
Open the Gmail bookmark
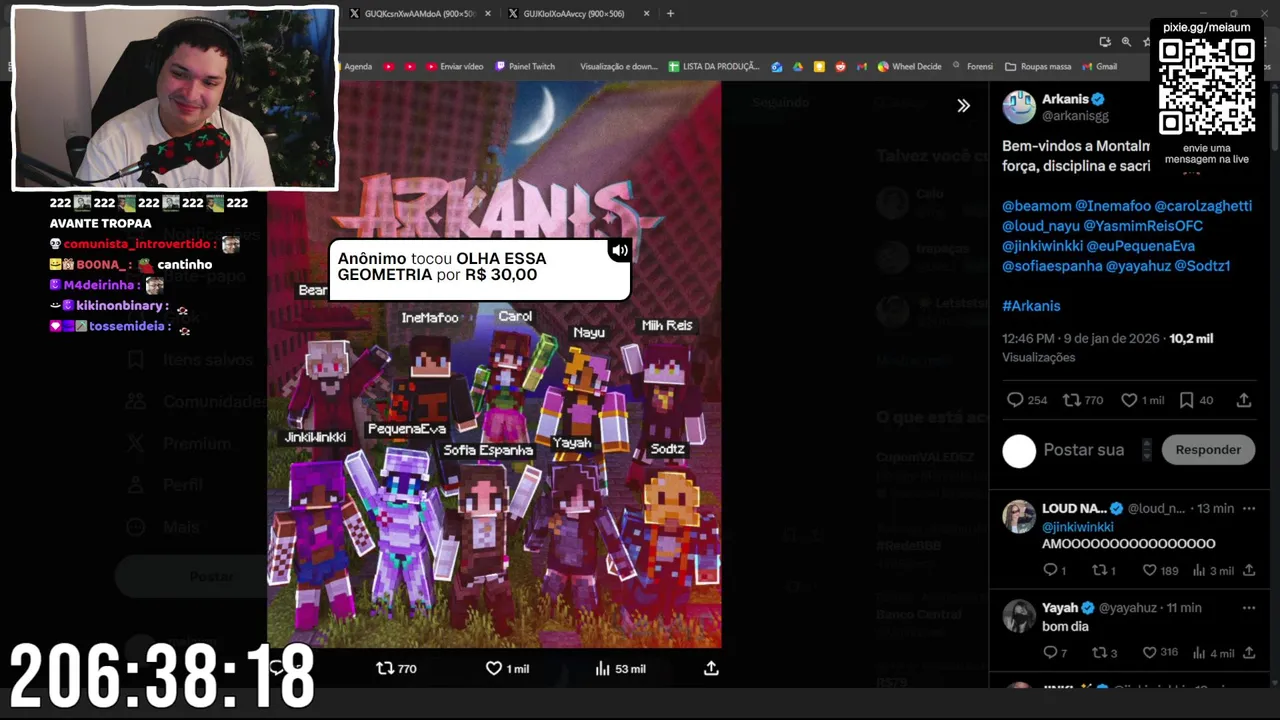(1099, 67)
